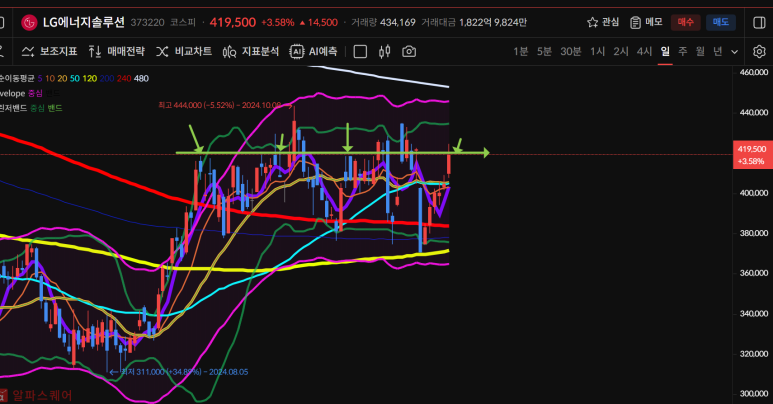Open 매매전략 trading strategy tool

(116, 51)
